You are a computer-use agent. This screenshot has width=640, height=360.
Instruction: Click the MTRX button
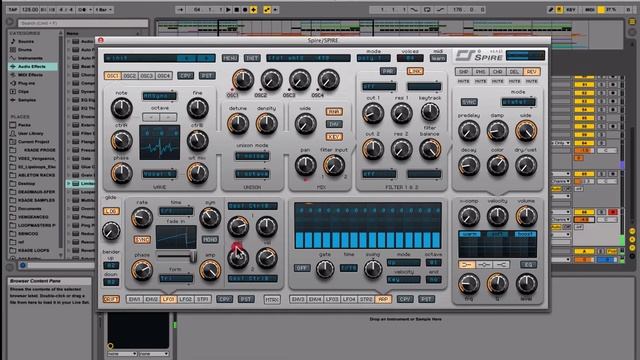[272, 299]
